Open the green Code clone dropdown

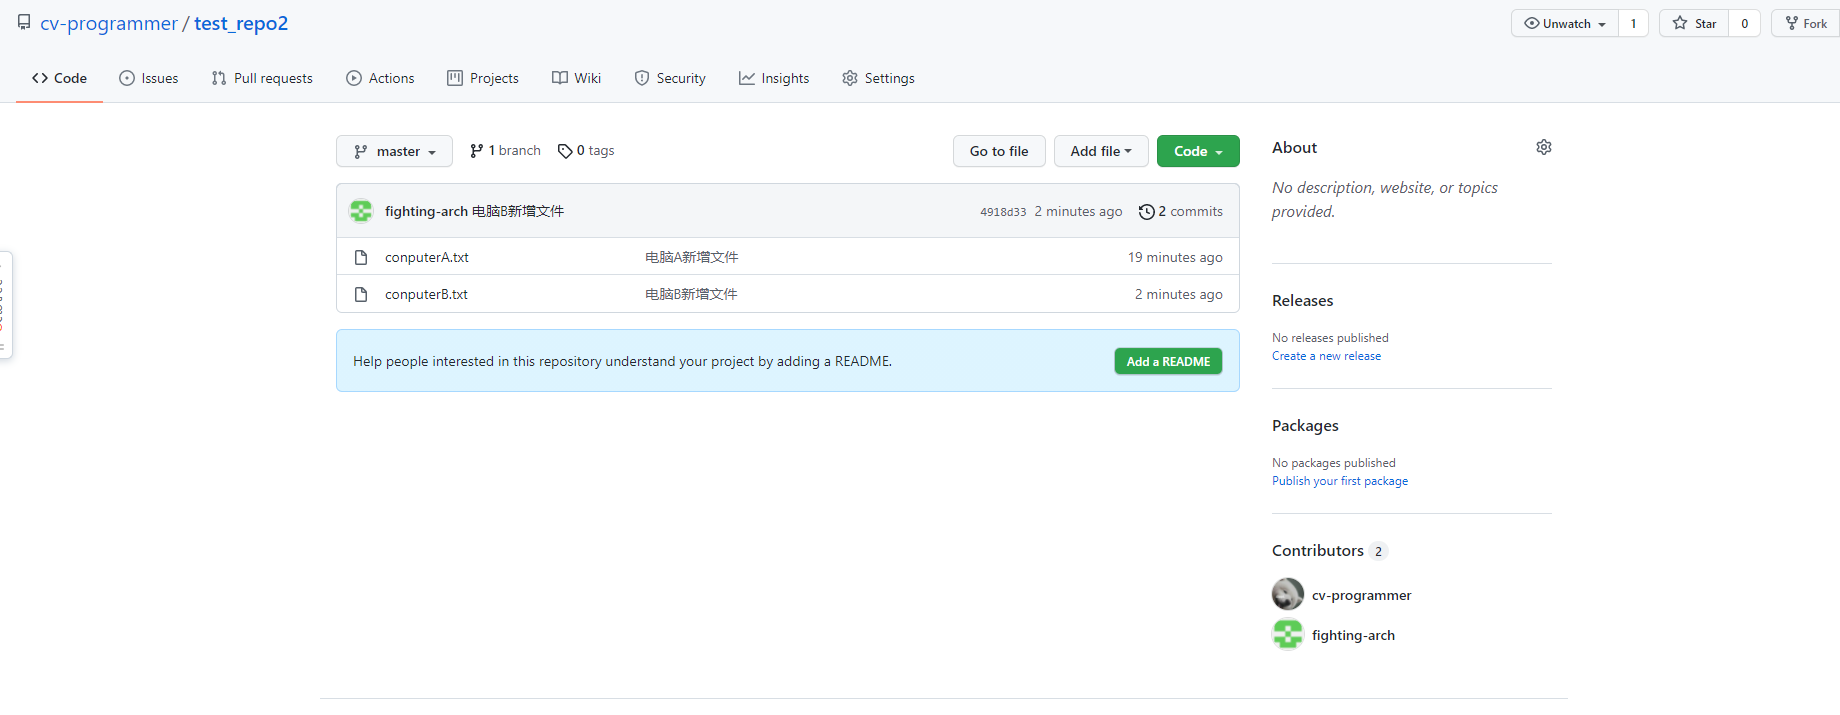click(x=1197, y=151)
